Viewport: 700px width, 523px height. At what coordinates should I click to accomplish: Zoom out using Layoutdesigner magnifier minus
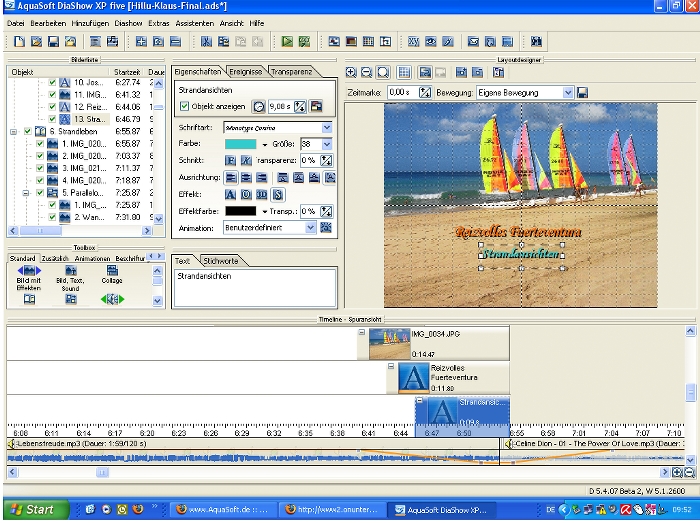pos(367,73)
